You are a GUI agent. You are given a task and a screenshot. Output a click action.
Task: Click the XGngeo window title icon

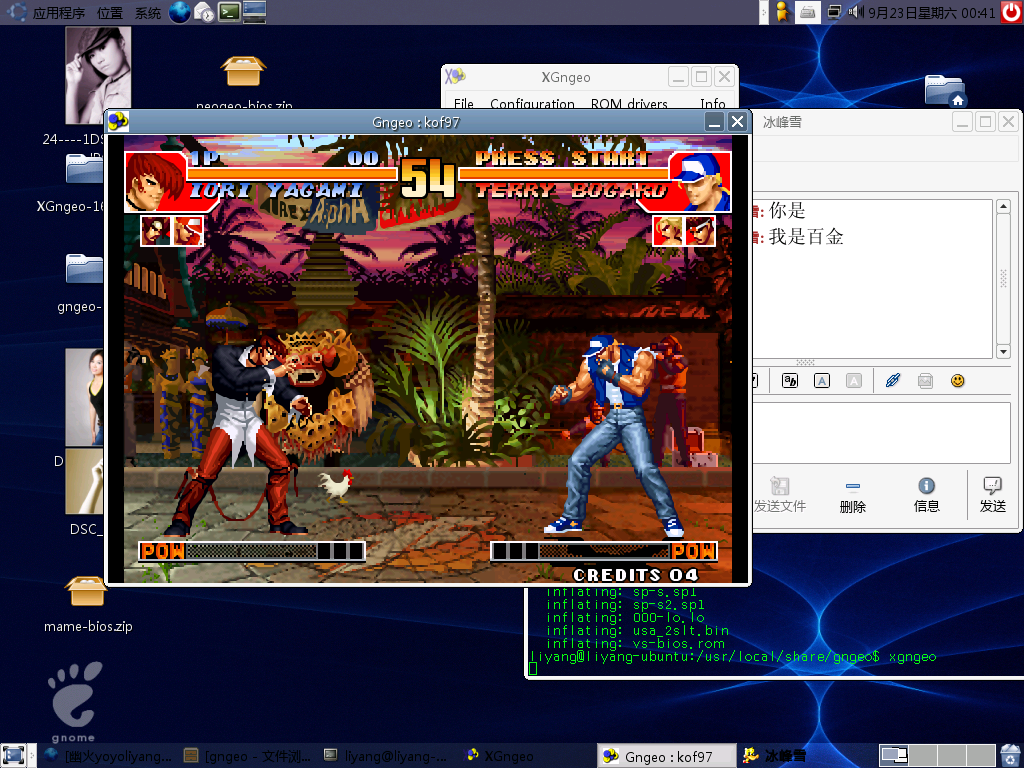(455, 76)
